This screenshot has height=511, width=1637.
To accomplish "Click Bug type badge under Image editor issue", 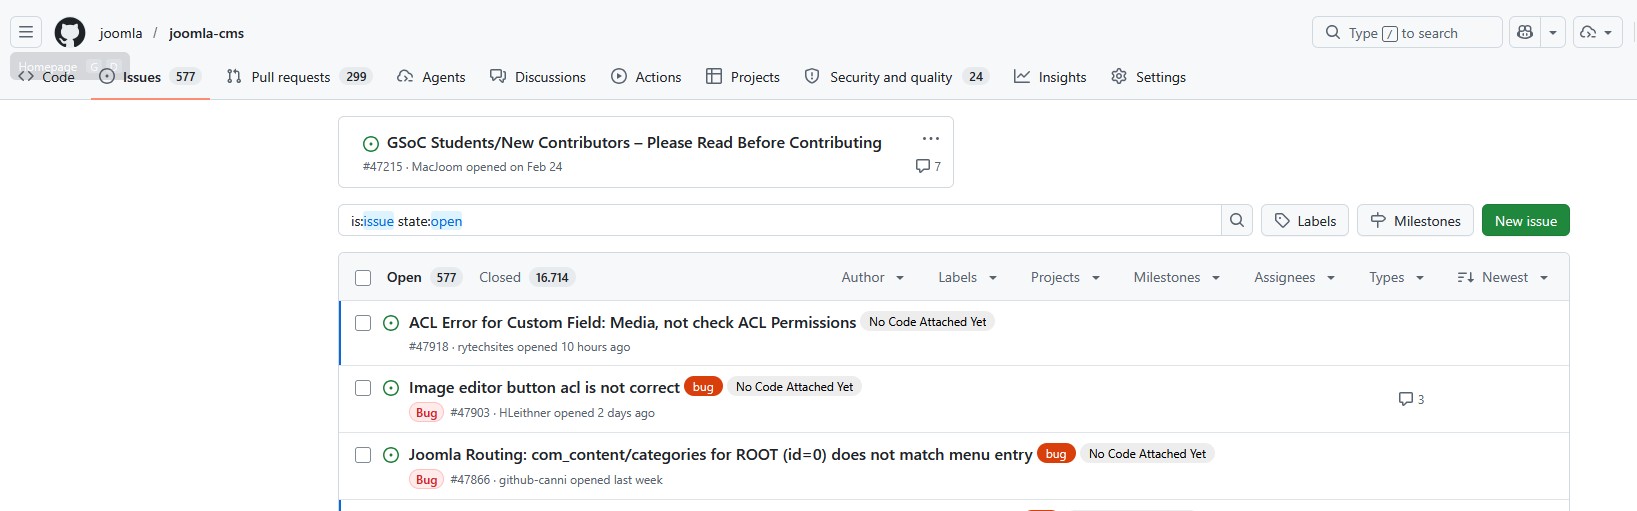I will point(426,413).
